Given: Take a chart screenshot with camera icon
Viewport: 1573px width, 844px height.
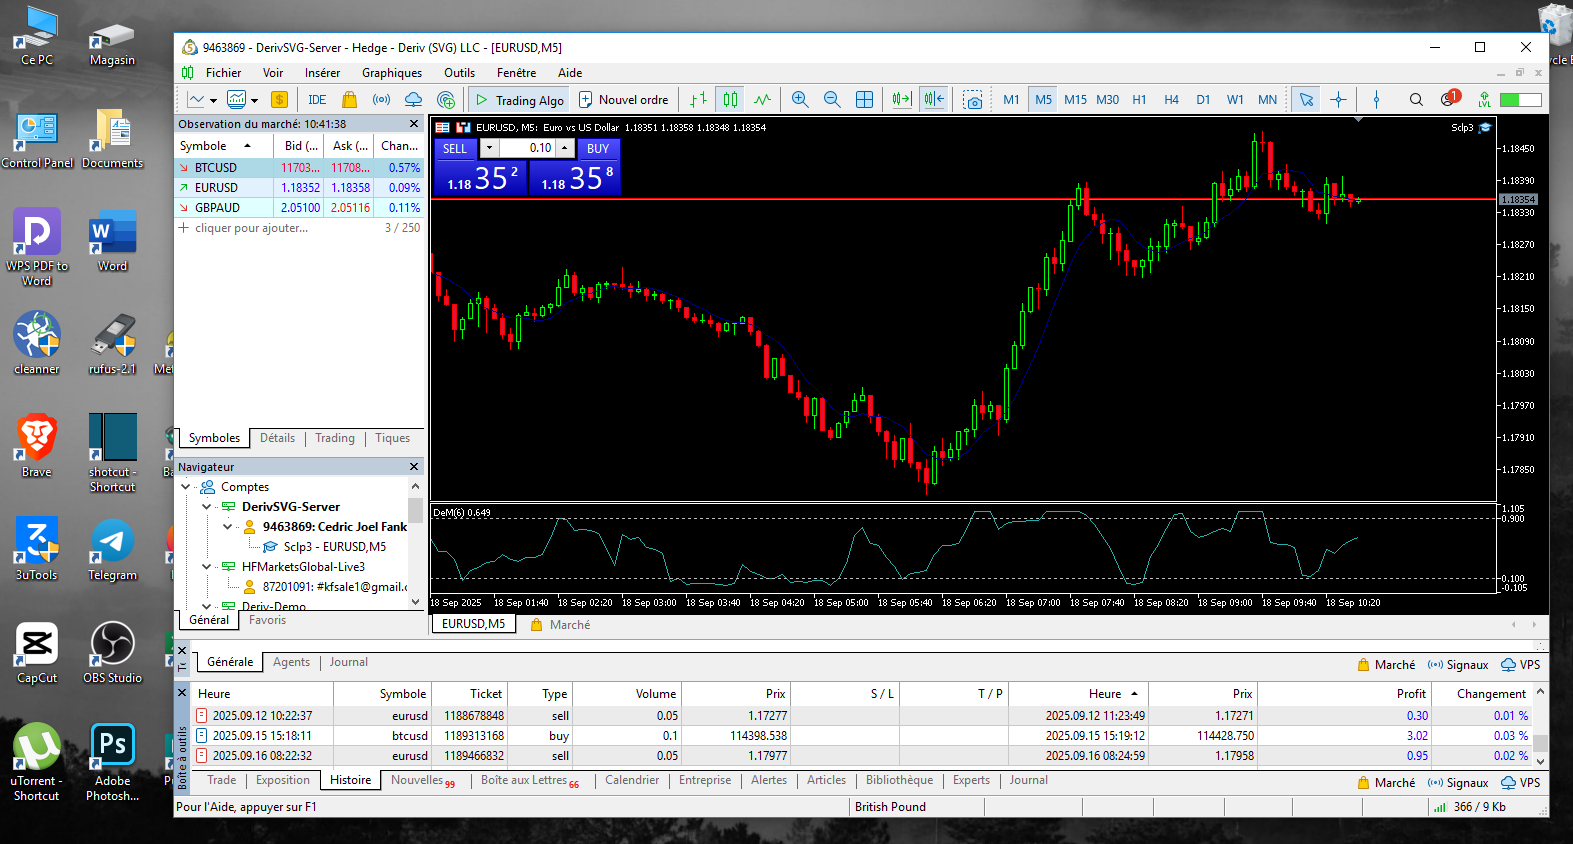Looking at the screenshot, I should point(972,99).
